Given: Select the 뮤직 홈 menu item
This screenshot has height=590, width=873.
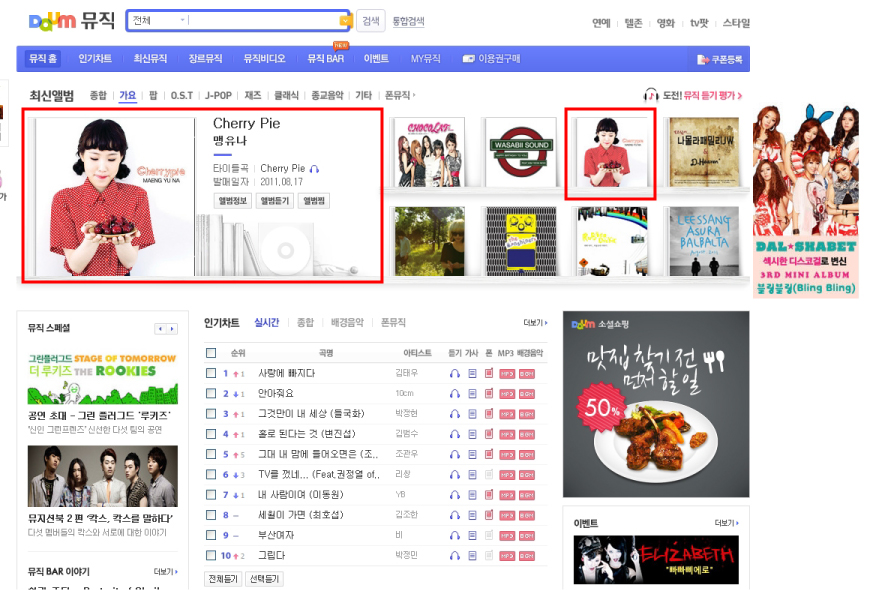Looking at the screenshot, I should (43, 58).
